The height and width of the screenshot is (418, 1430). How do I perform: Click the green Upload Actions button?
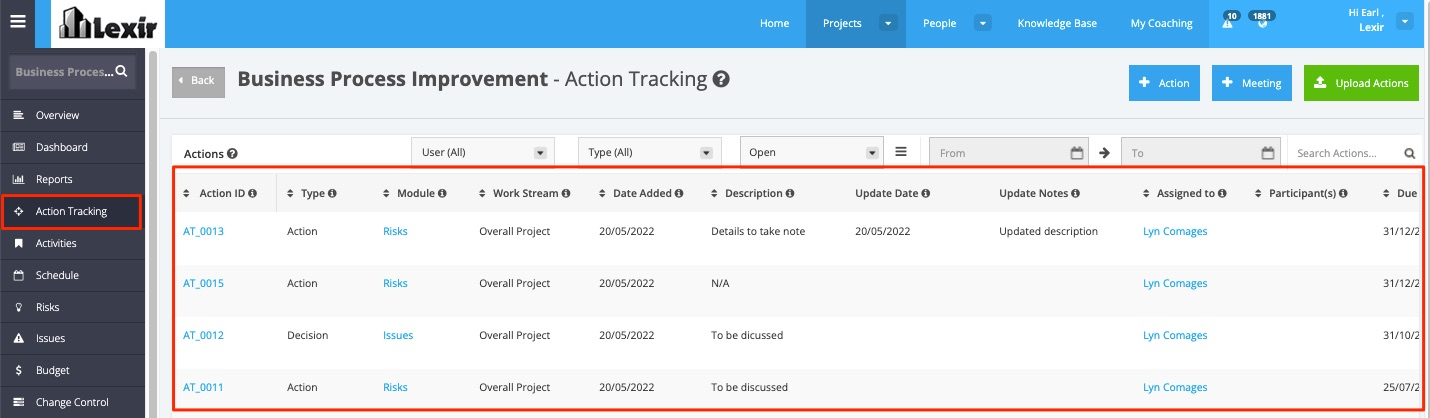[1361, 83]
